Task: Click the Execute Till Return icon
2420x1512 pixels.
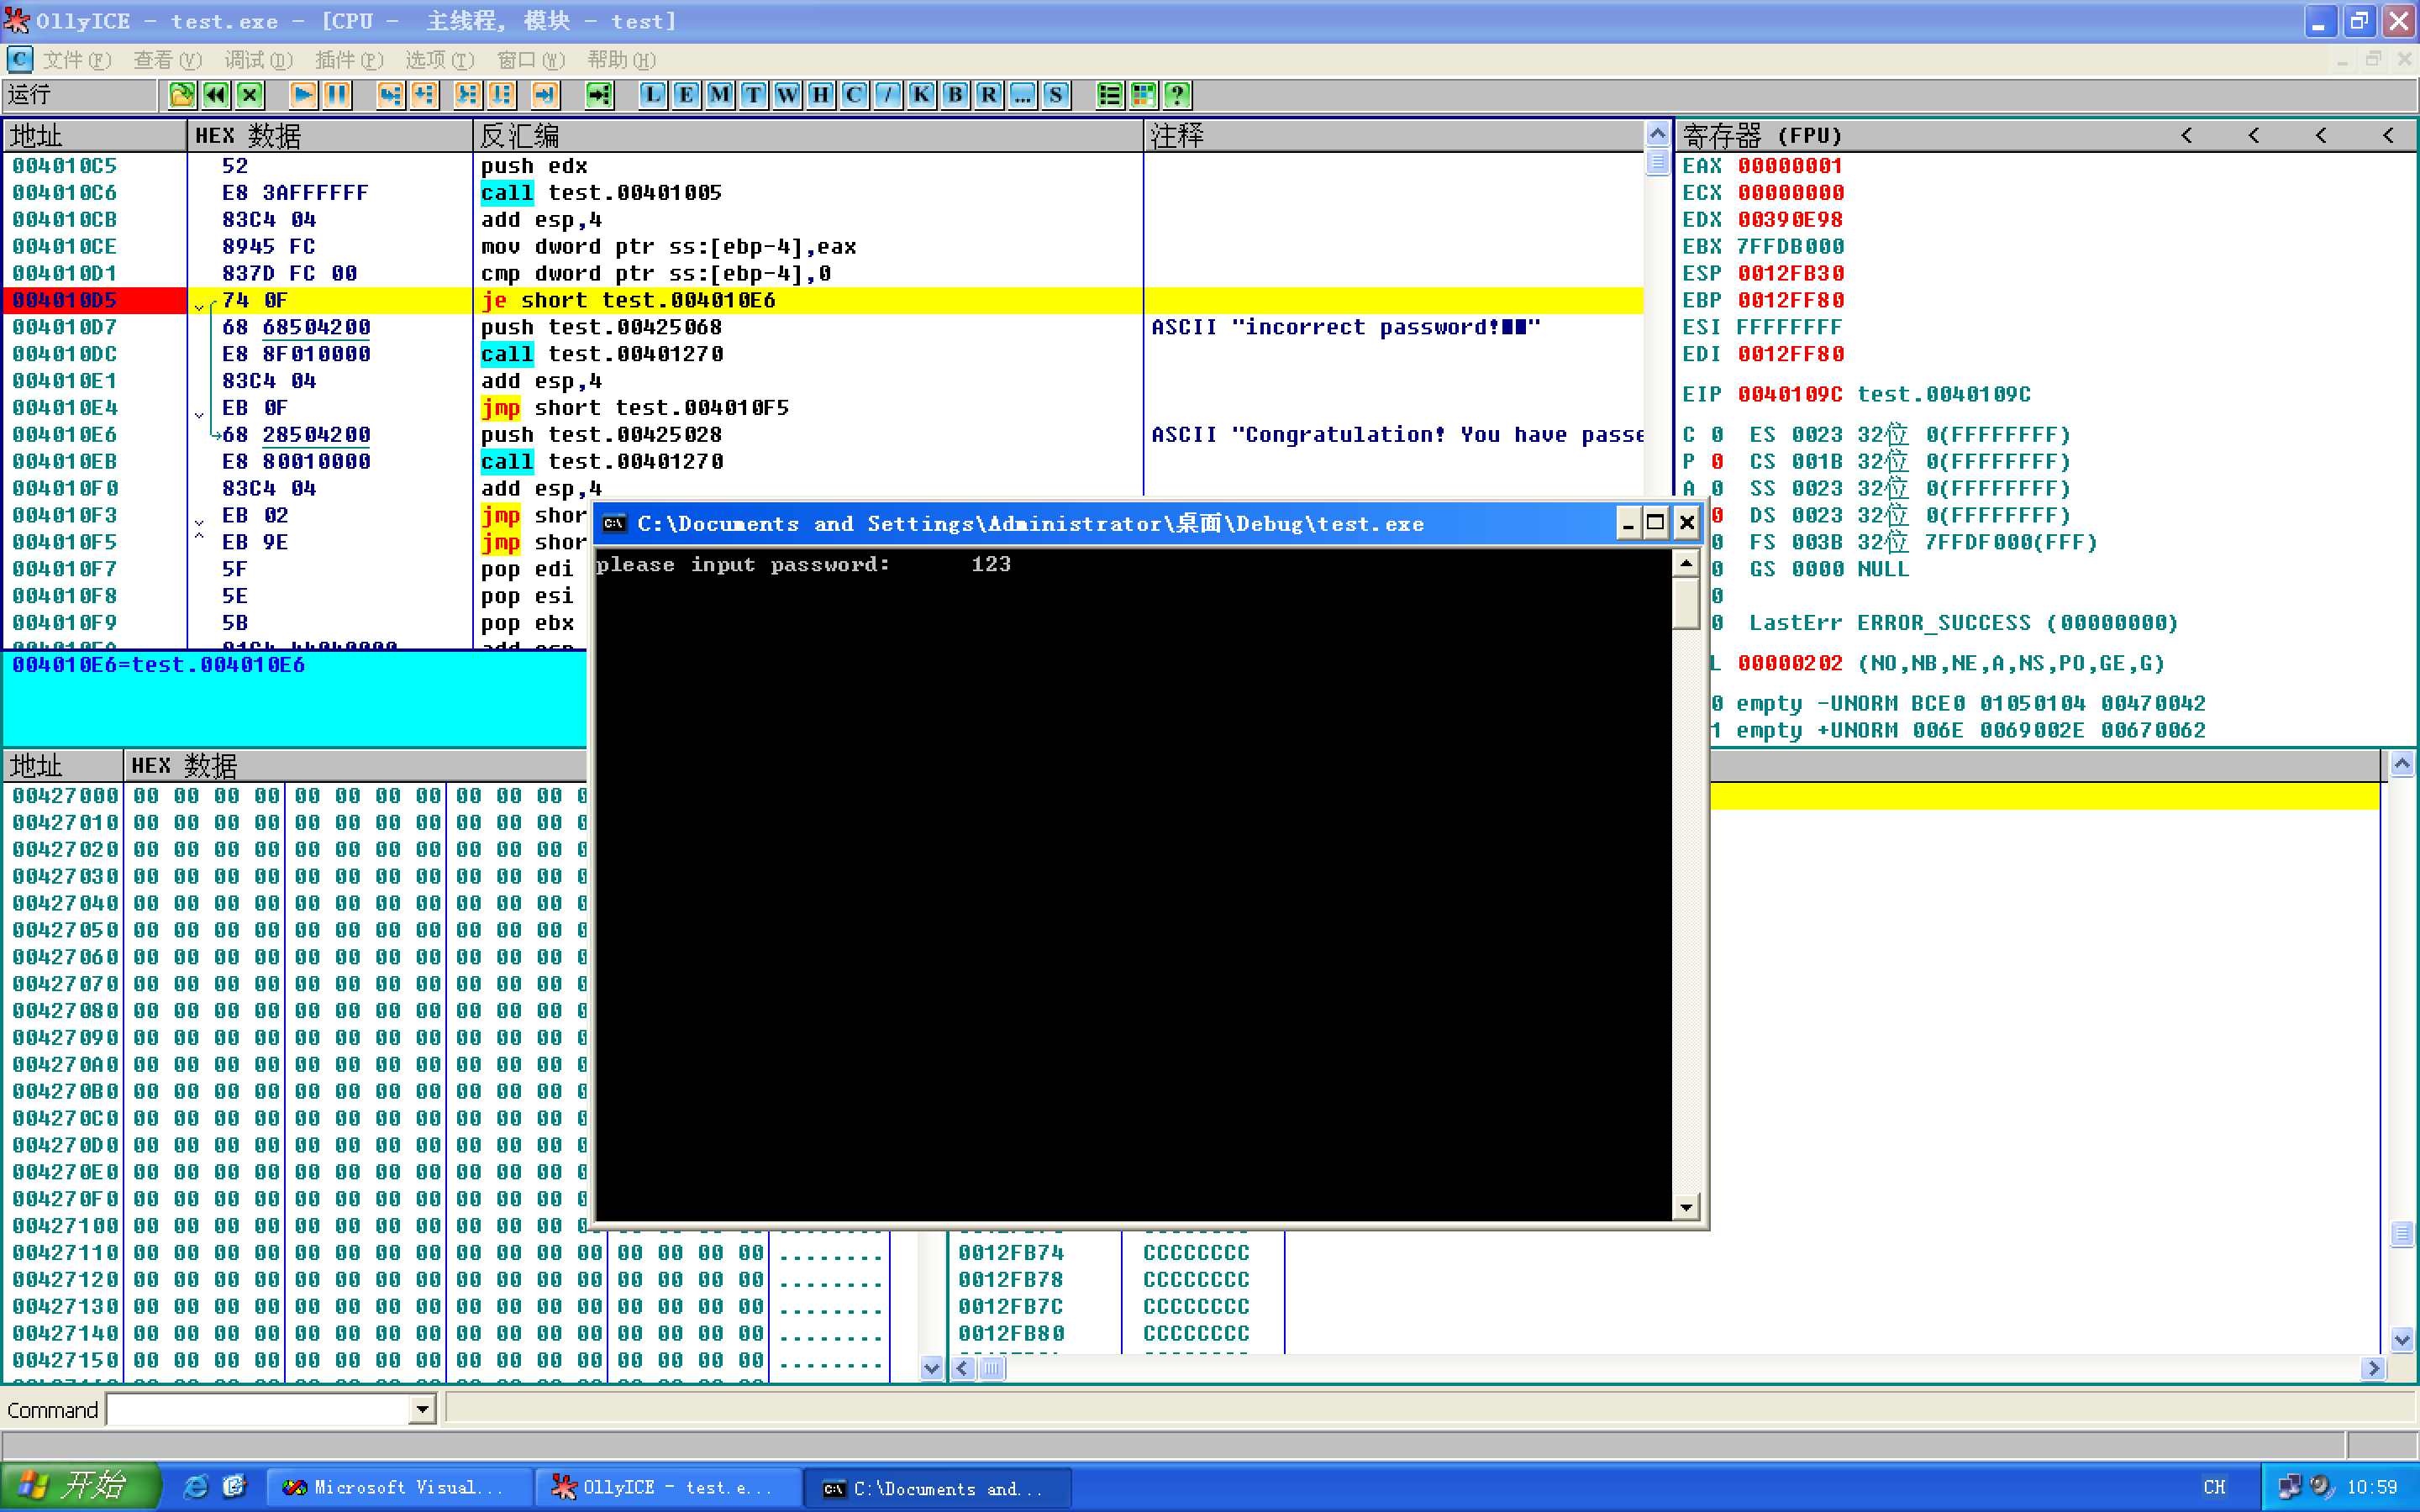Action: (x=544, y=95)
